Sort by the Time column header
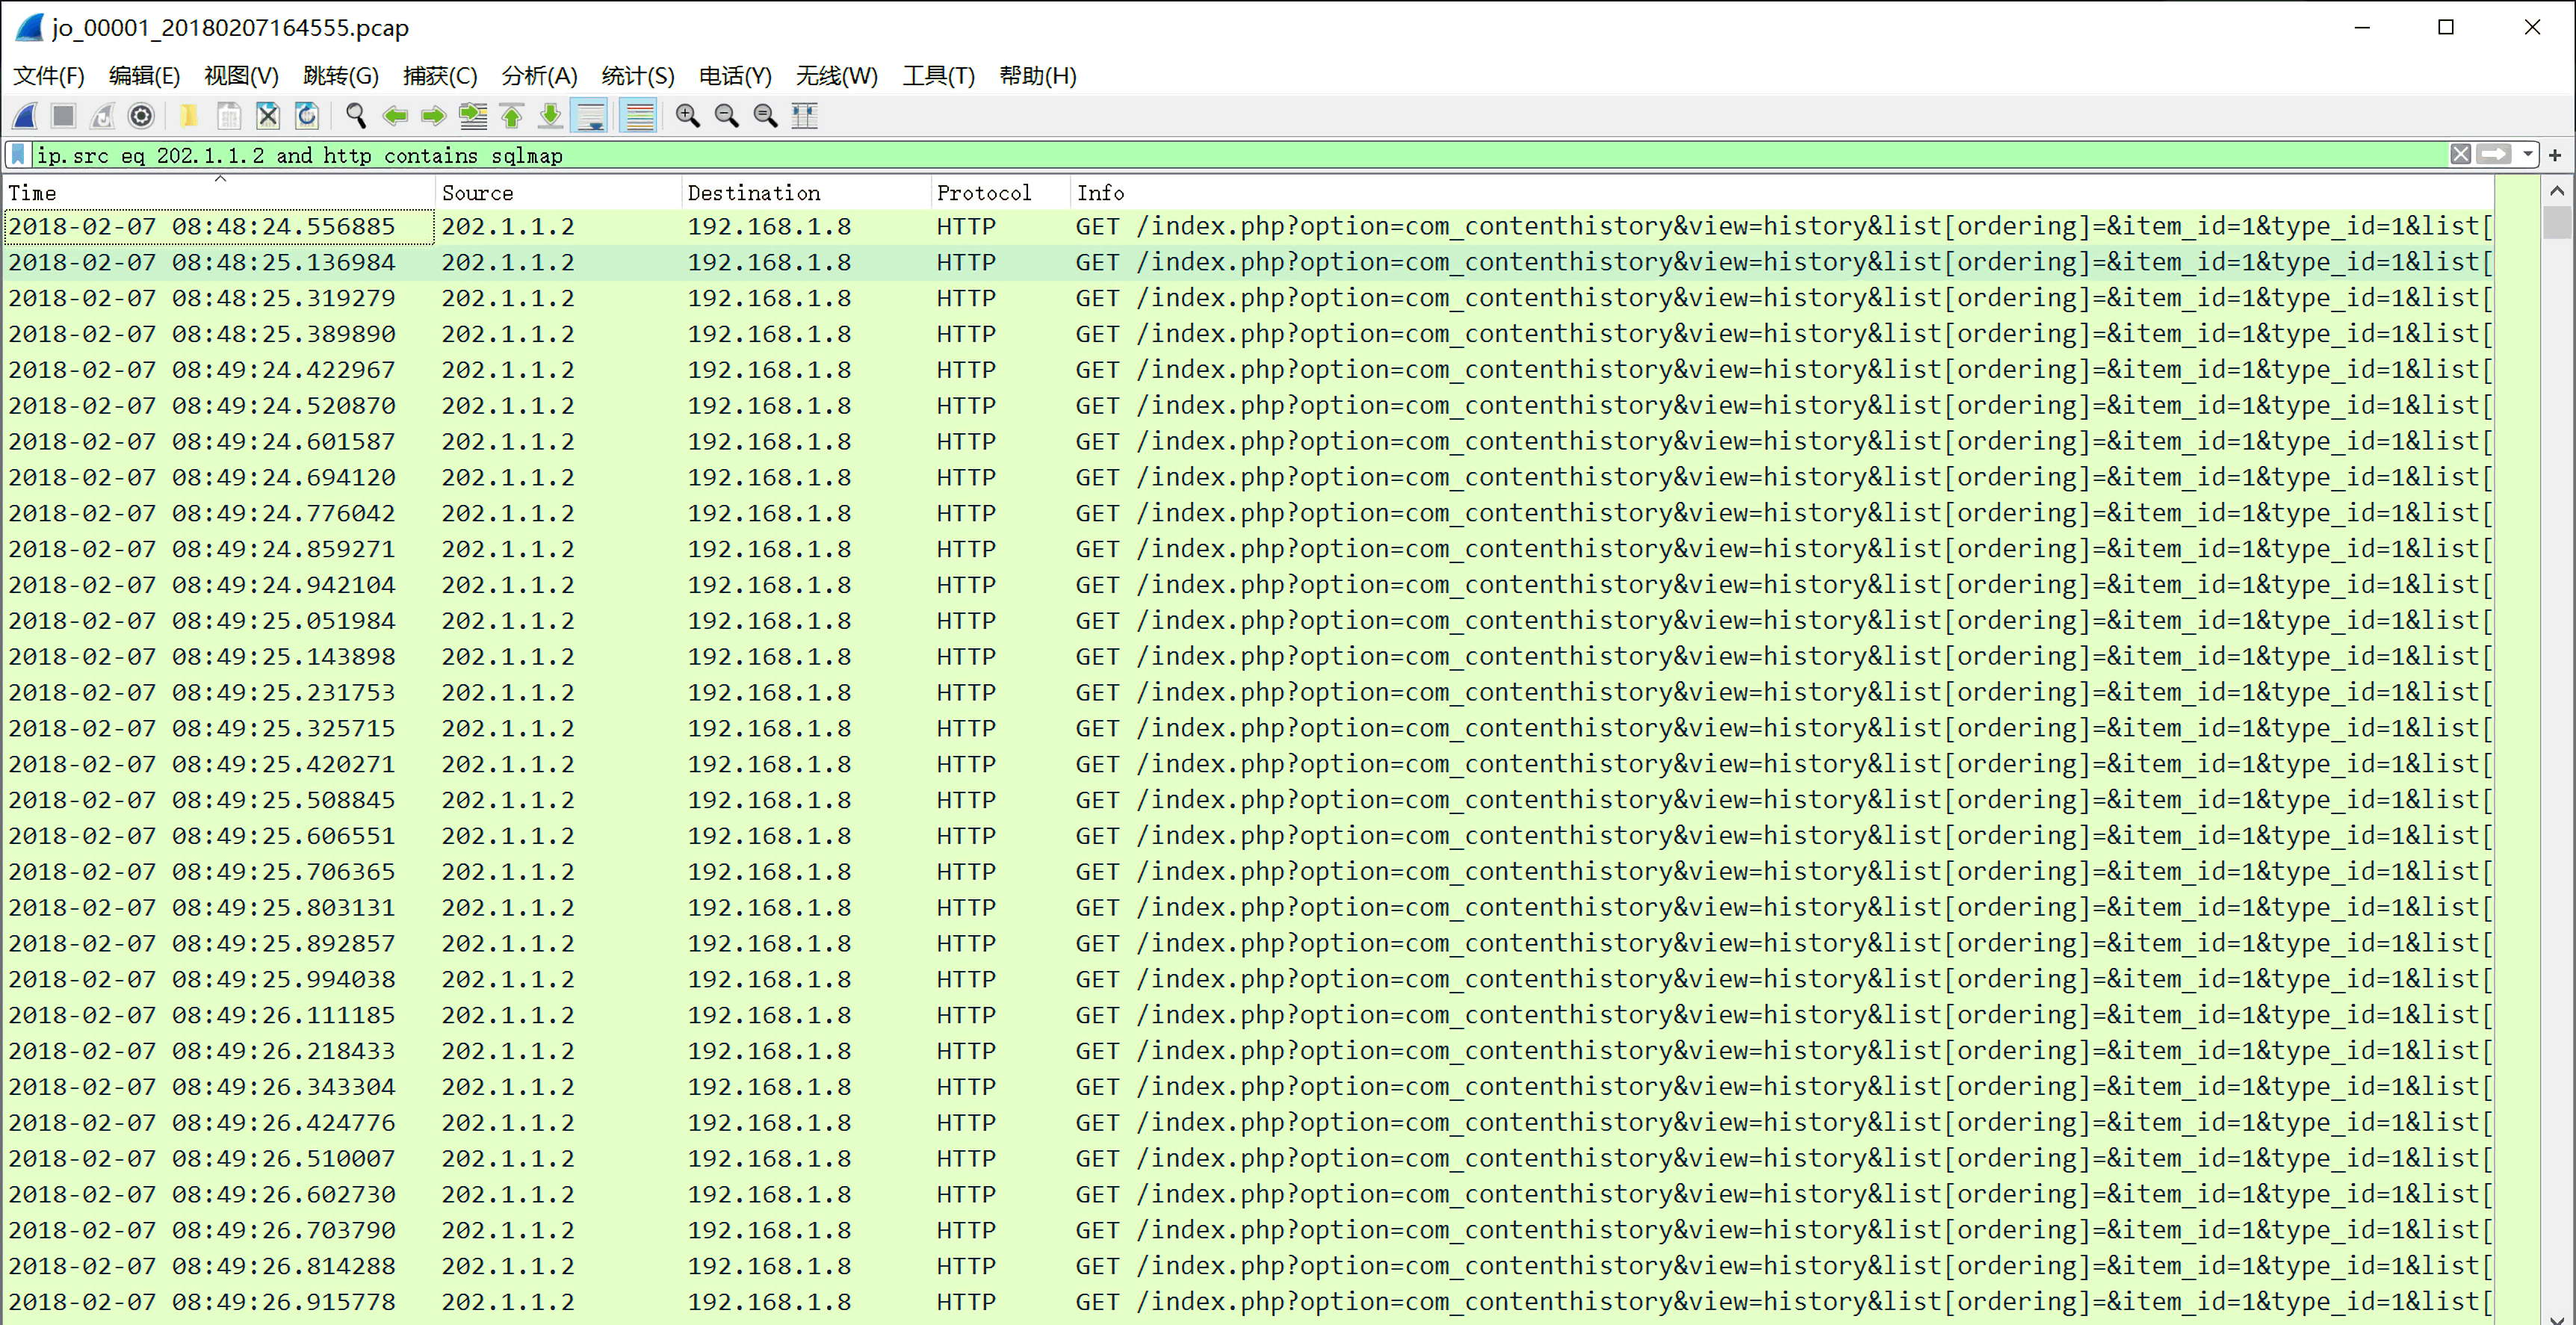Screen dimensions: 2576x1325 coord(219,193)
